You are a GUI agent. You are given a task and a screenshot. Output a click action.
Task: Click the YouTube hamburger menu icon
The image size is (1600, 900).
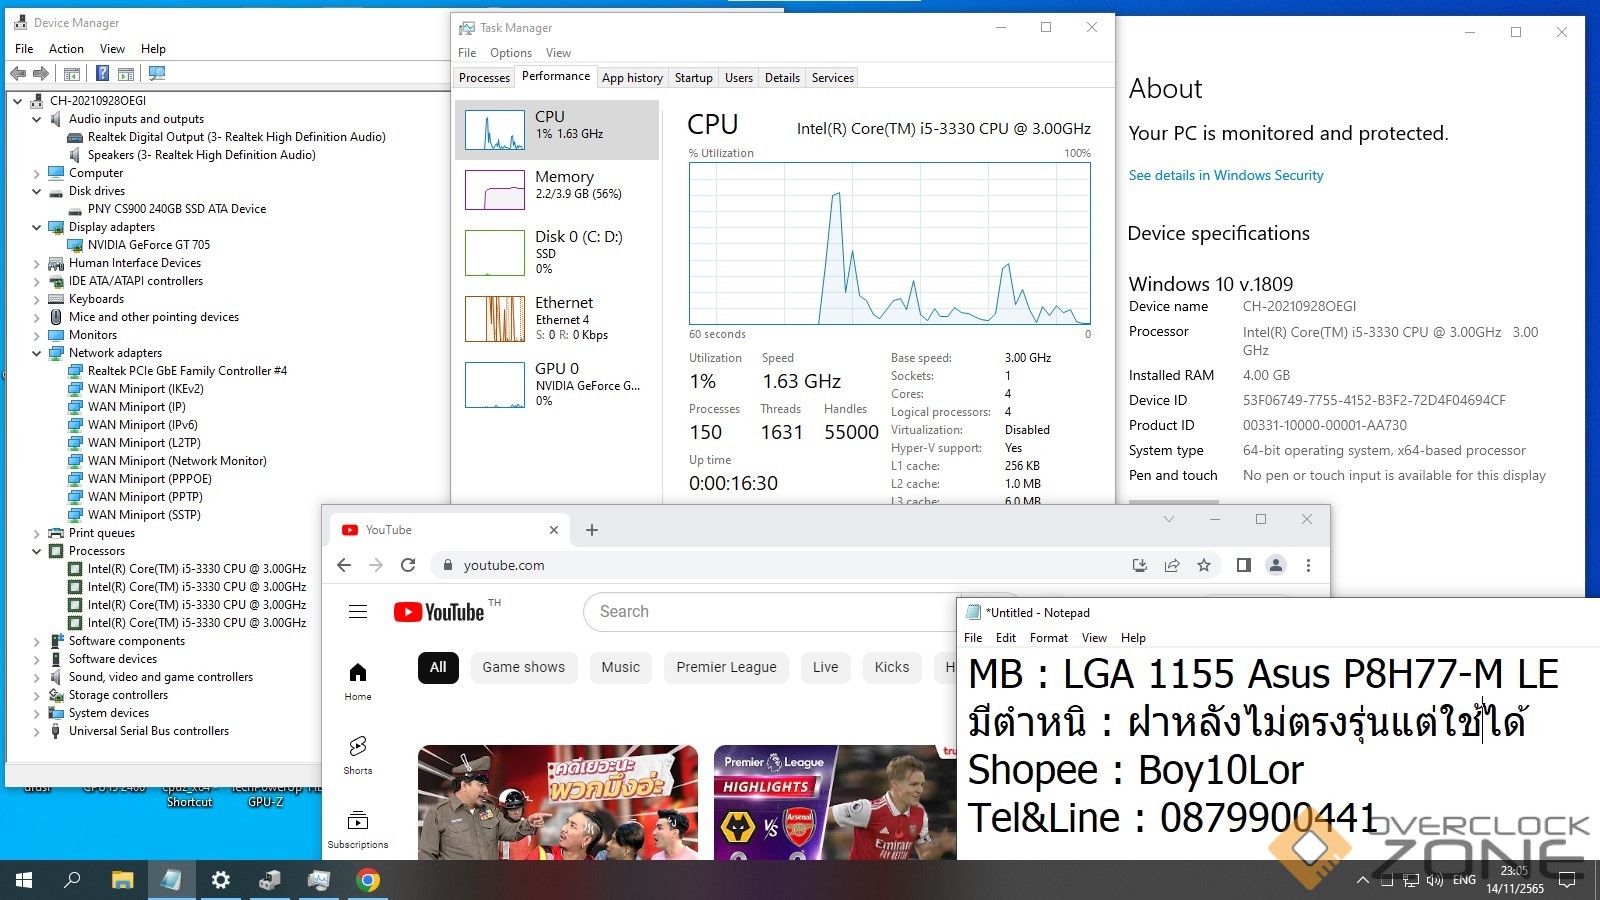(x=358, y=612)
